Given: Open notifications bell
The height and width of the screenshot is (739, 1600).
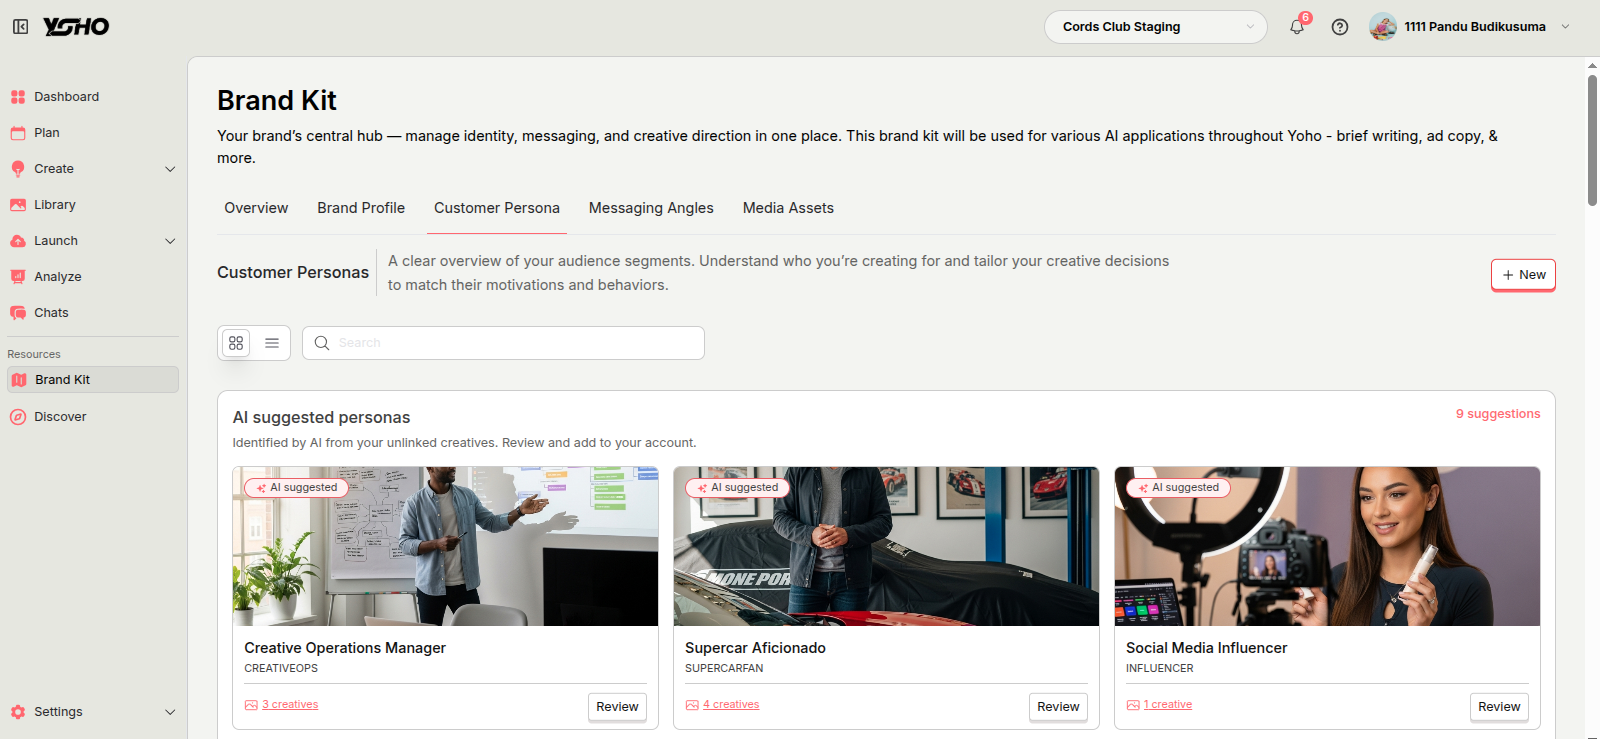Looking at the screenshot, I should 1297,27.
